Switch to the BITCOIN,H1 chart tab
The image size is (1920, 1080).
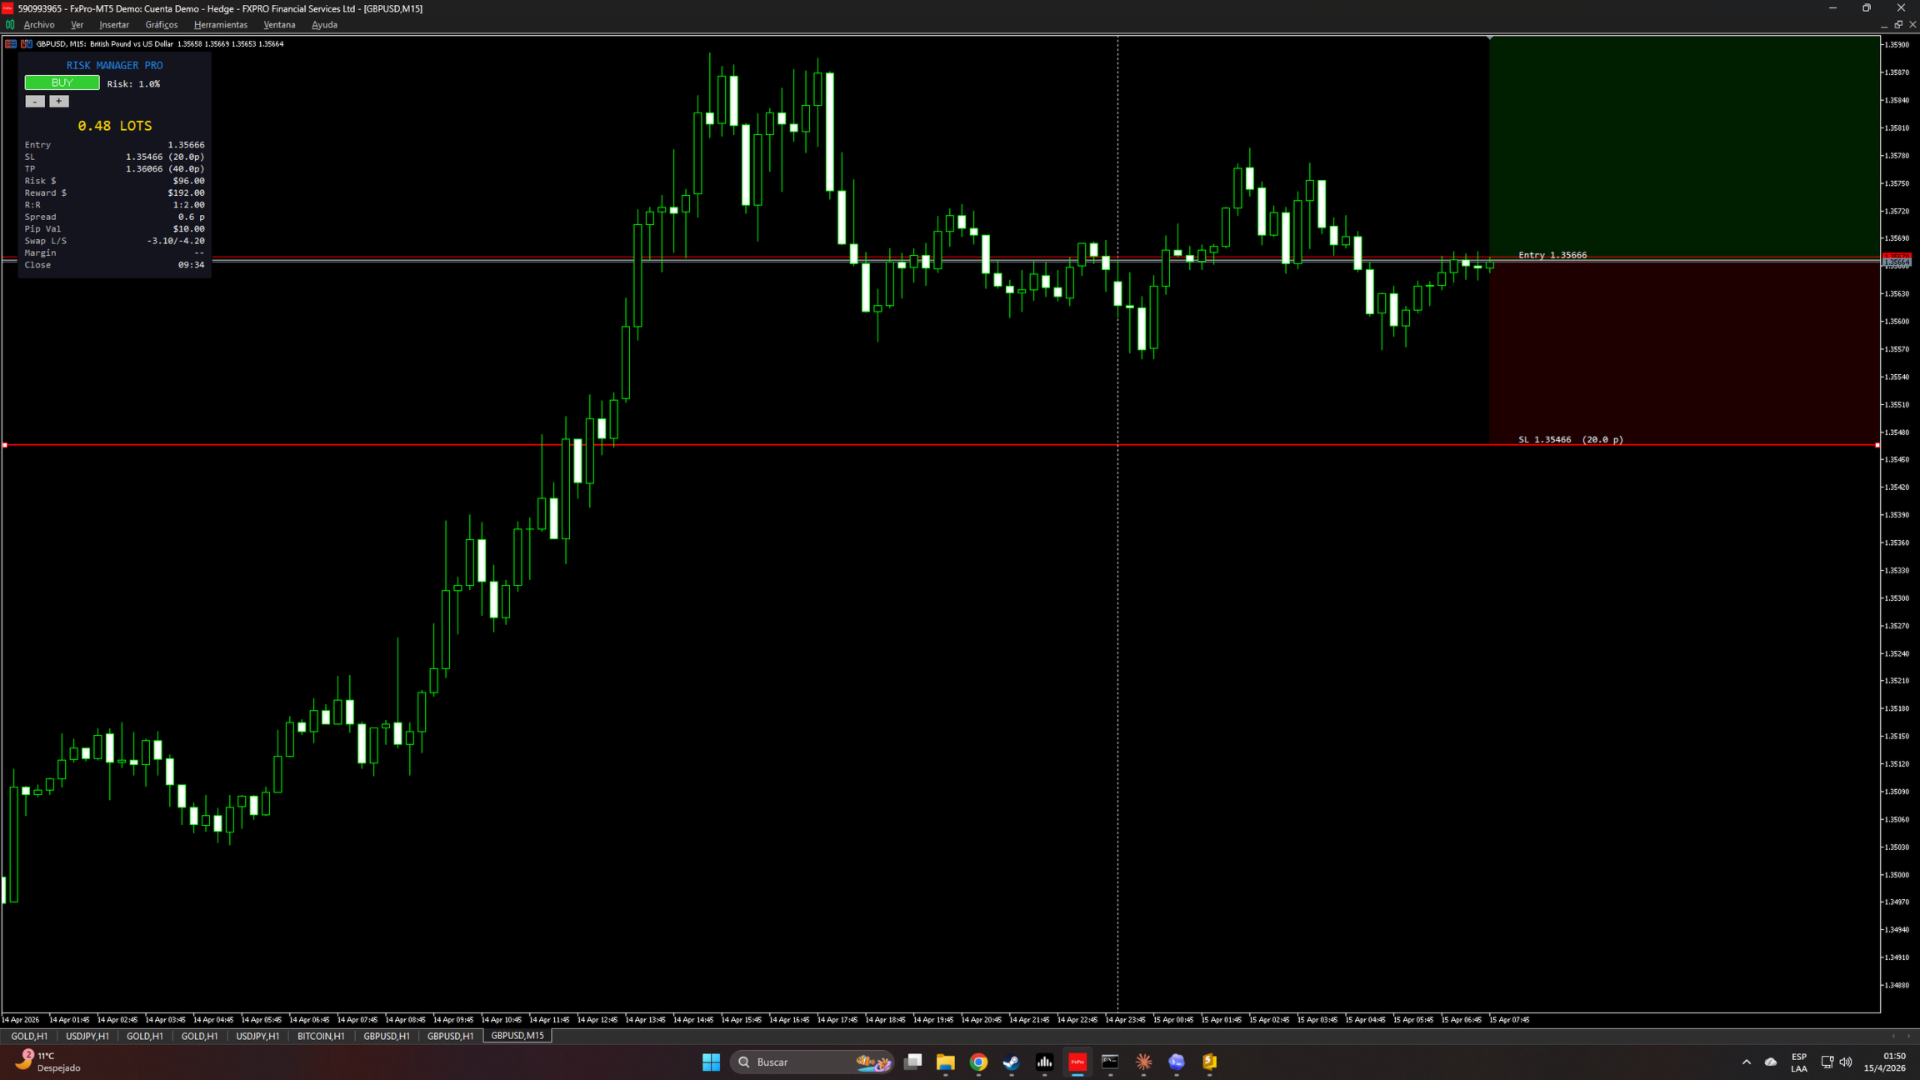click(x=320, y=1036)
